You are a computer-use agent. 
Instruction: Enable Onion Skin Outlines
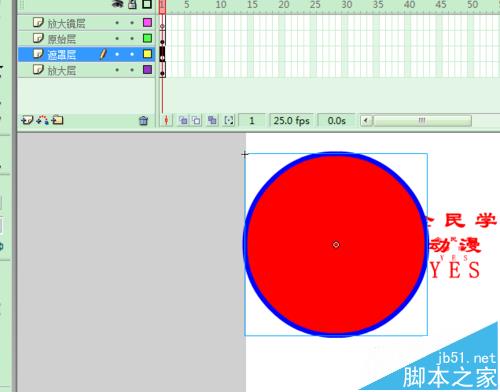pyautogui.click(x=196, y=120)
